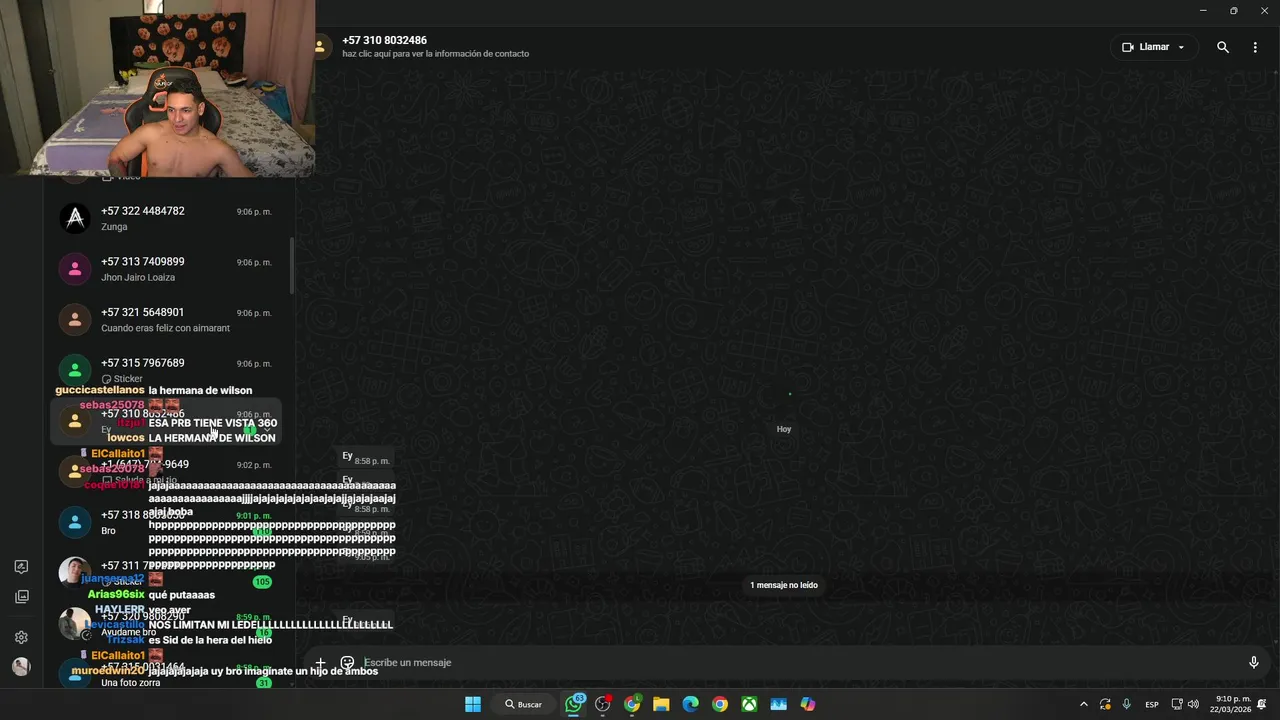Image resolution: width=1280 pixels, height=720 pixels.
Task: Open the Chrome icon beside Xbox
Action: [x=719, y=704]
